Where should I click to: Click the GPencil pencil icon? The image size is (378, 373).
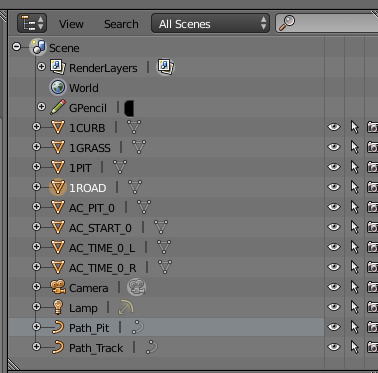(58, 107)
